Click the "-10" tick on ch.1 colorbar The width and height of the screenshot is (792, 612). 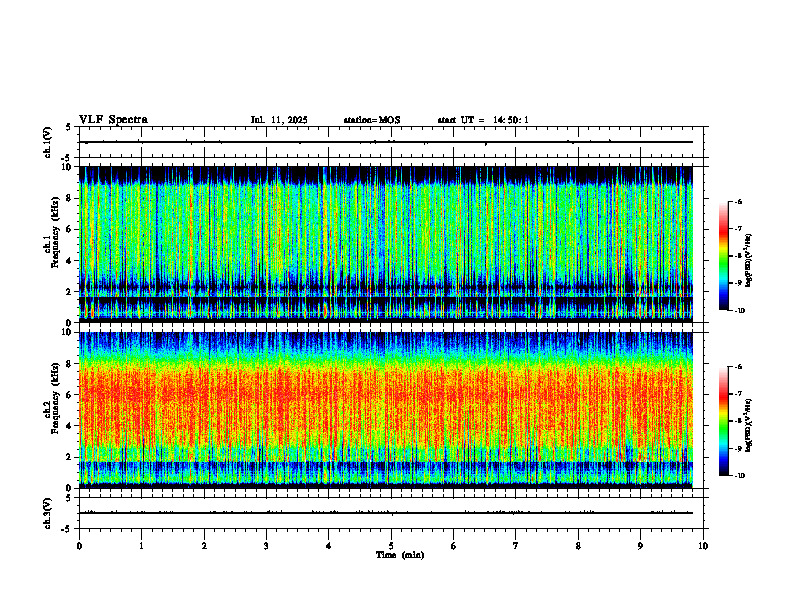point(739,311)
